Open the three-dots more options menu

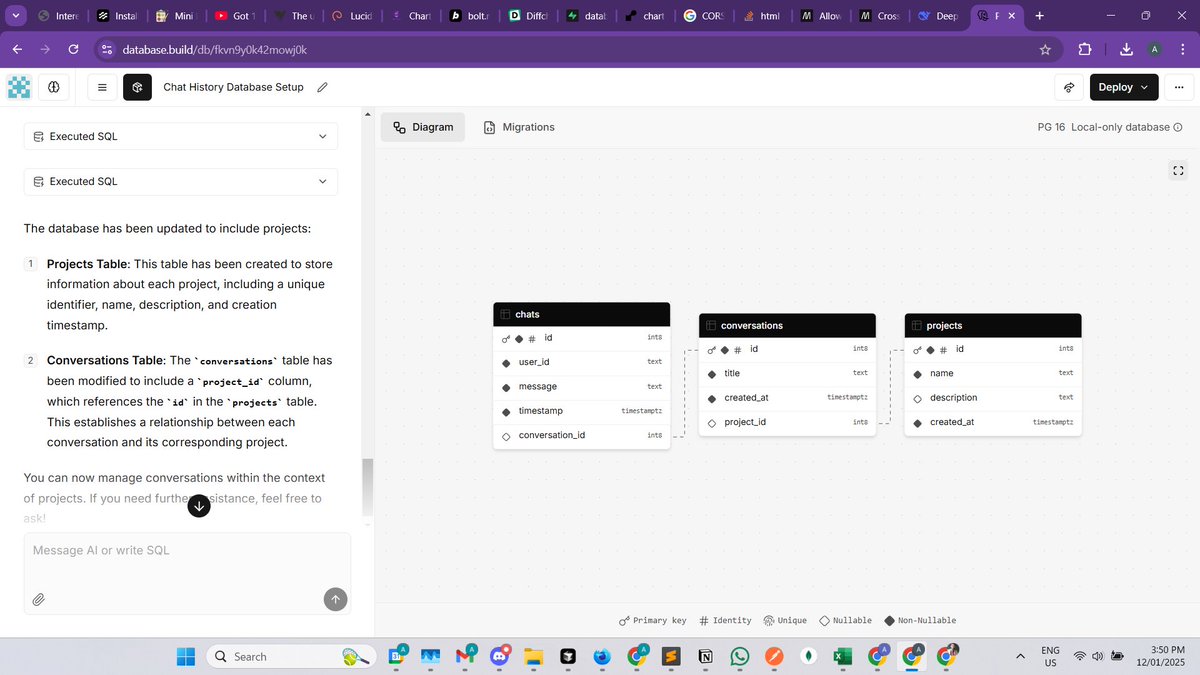click(x=1178, y=87)
